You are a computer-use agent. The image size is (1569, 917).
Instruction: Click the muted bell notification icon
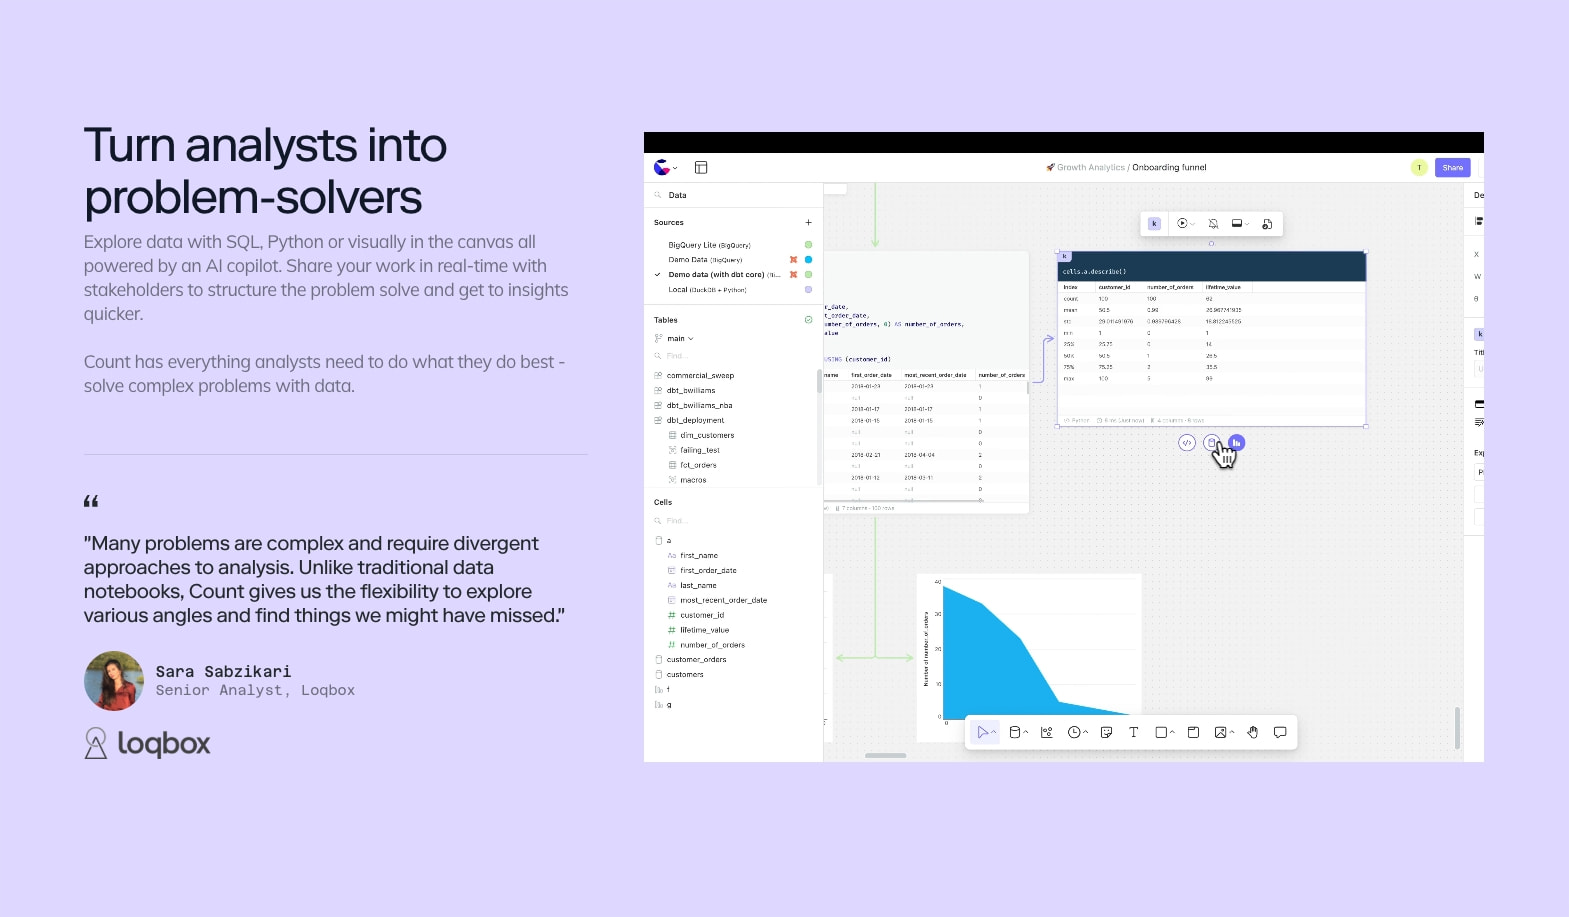click(1213, 224)
